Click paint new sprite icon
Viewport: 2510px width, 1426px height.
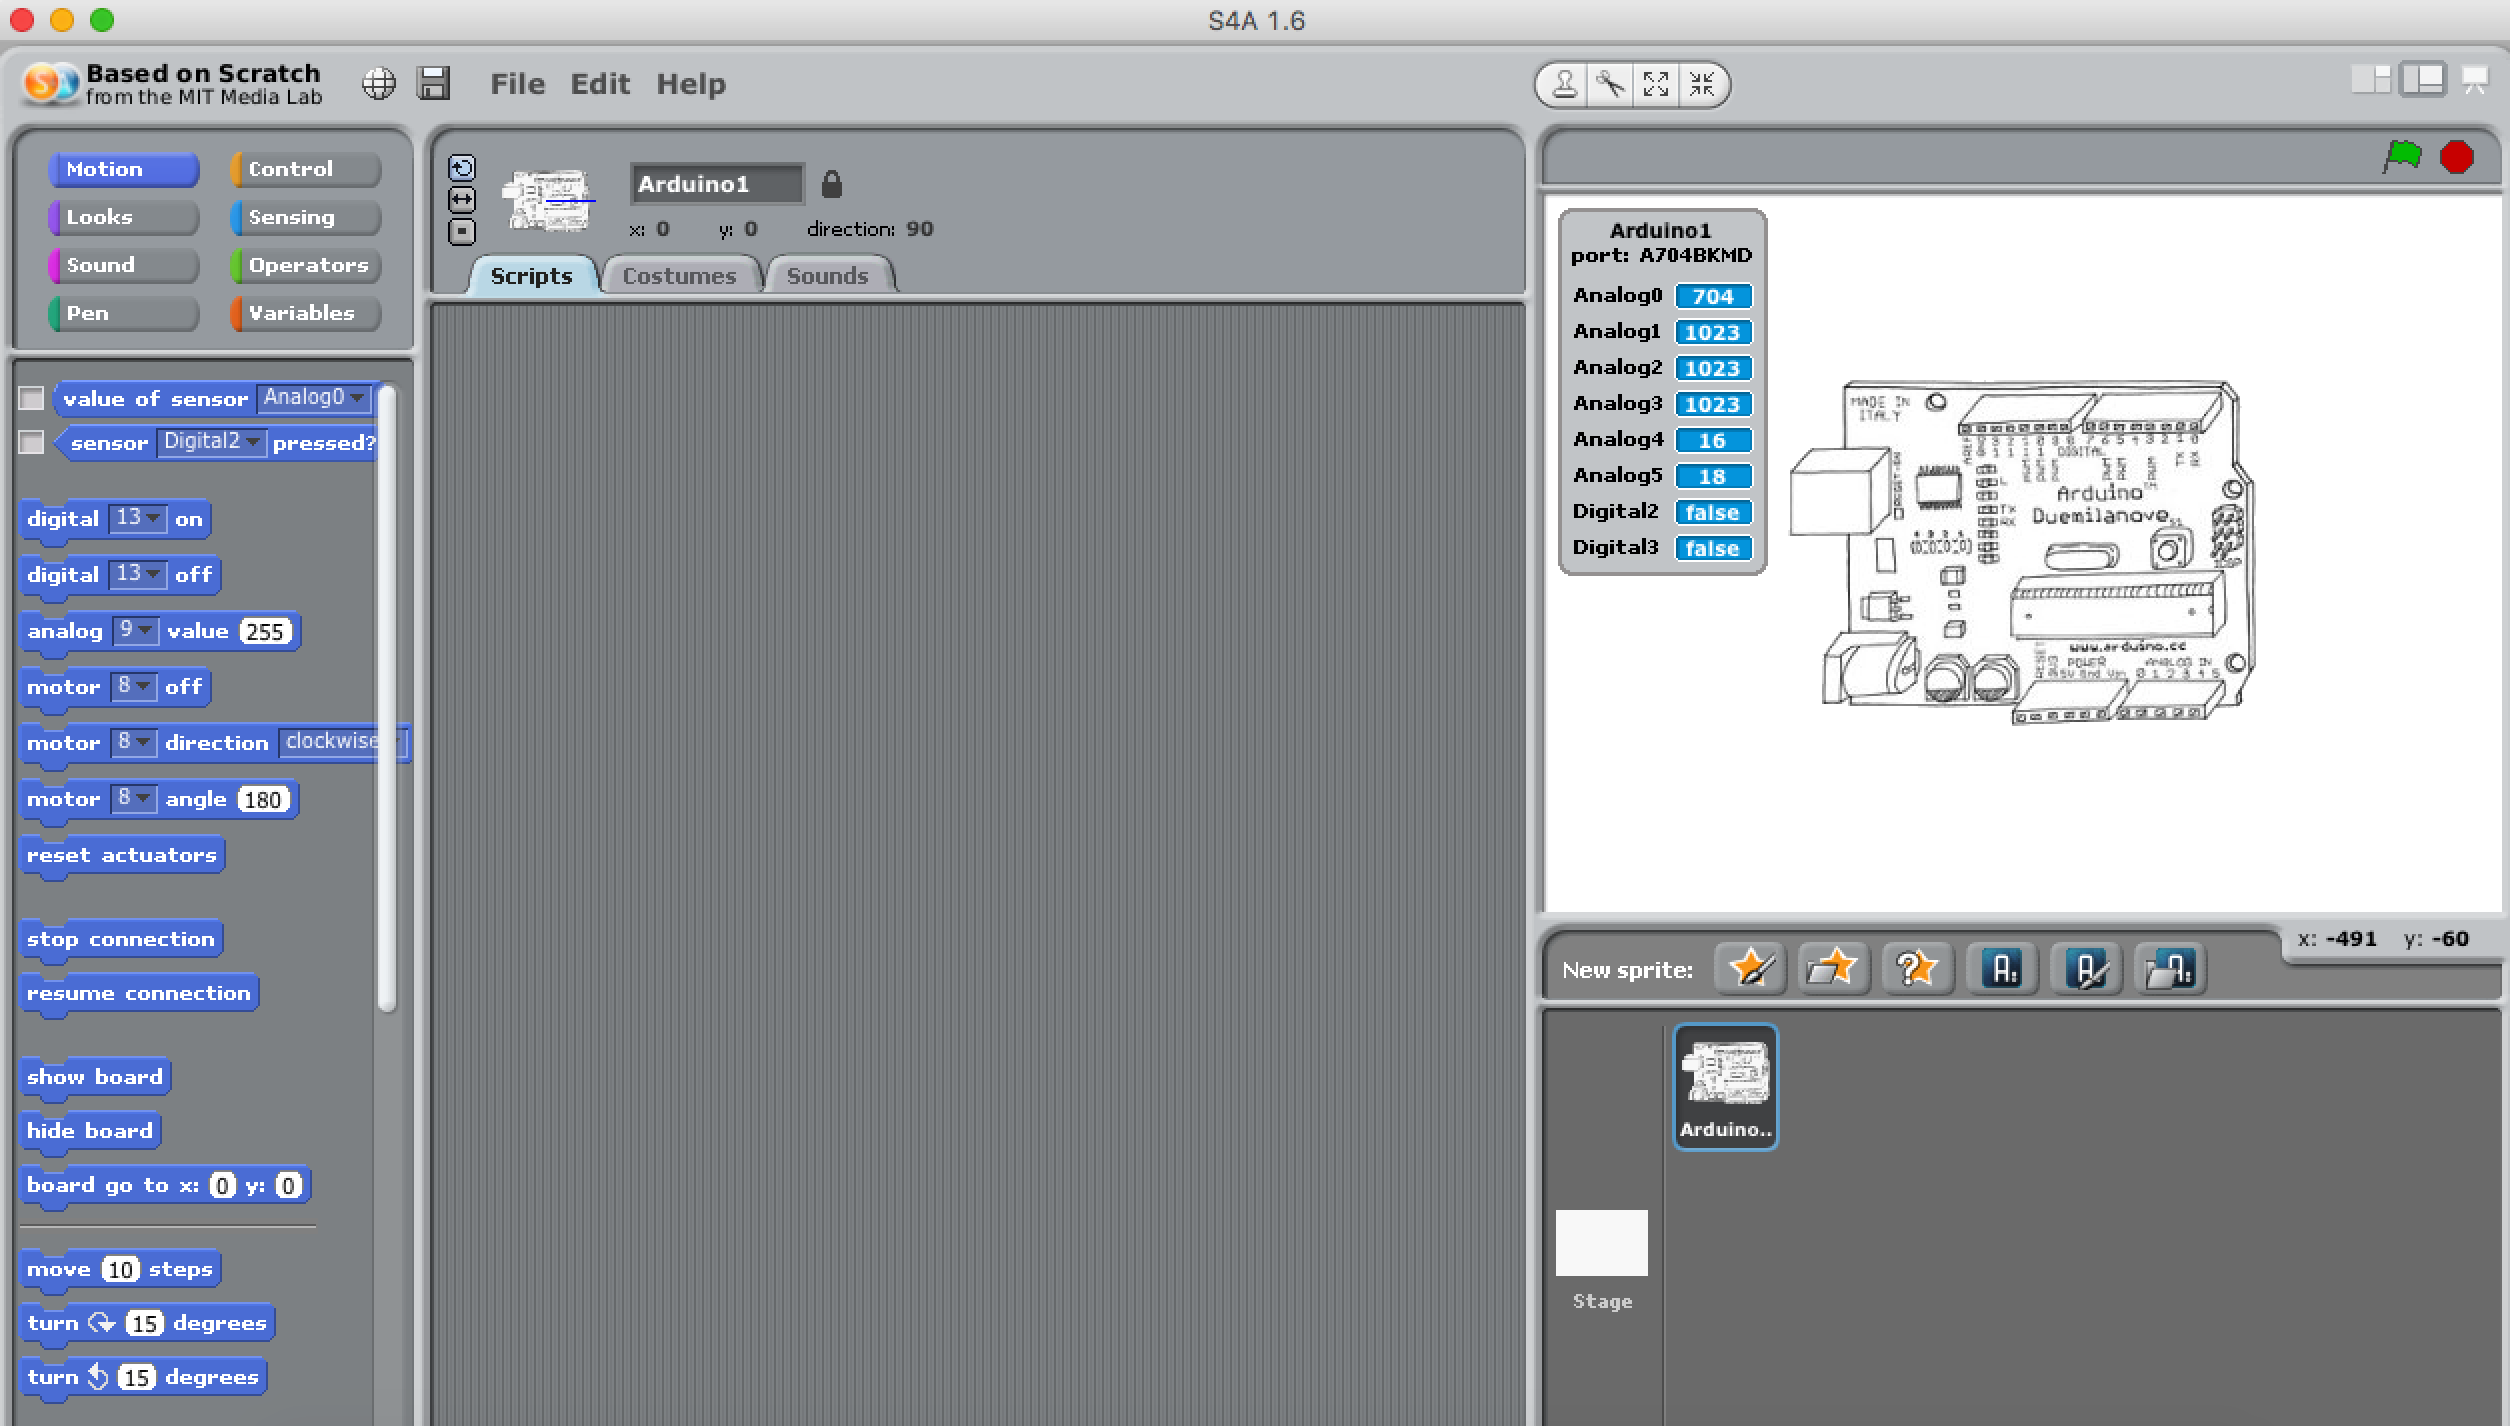1750,968
